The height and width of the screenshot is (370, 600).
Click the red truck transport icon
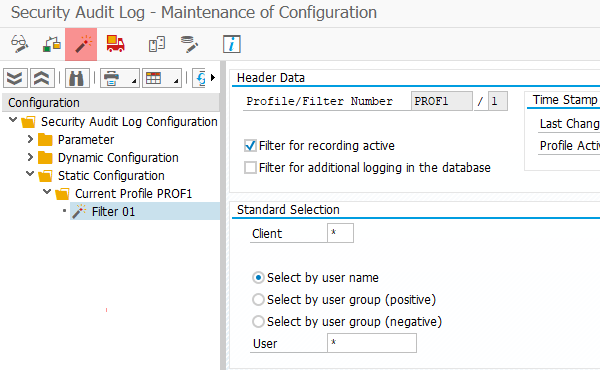click(x=116, y=44)
